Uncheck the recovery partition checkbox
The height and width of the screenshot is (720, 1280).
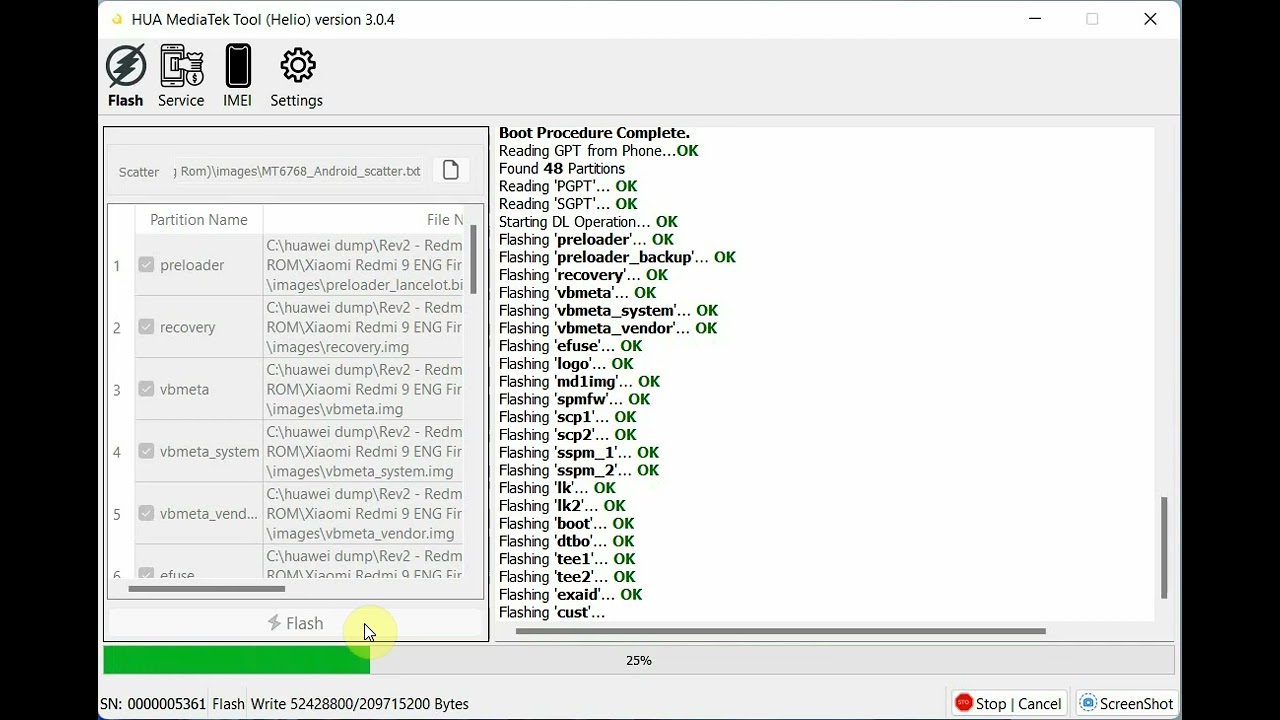click(x=146, y=327)
